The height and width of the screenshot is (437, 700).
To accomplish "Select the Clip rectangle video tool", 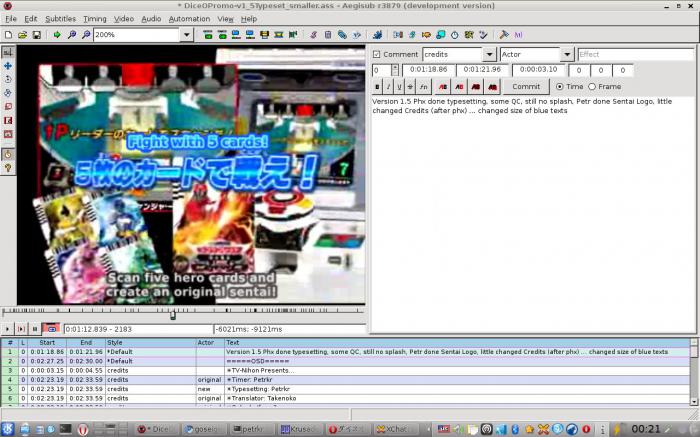I will (x=8, y=120).
